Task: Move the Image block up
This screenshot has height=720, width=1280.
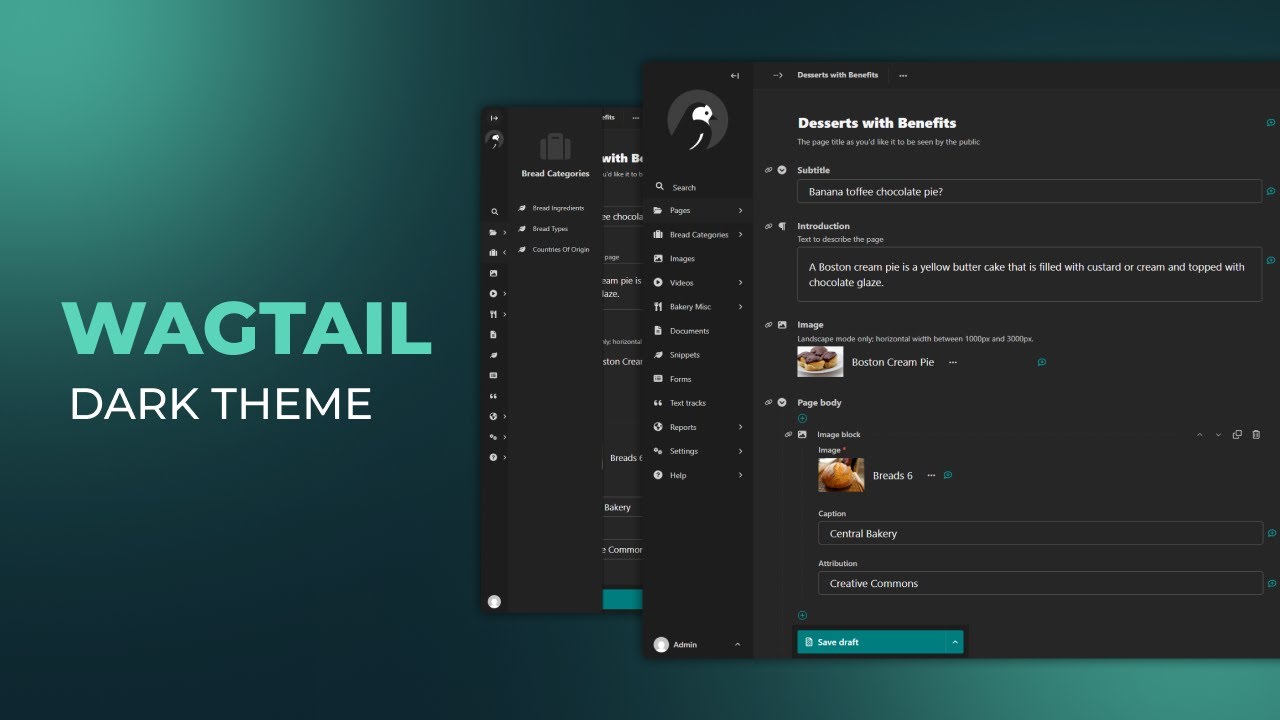Action: pyautogui.click(x=1200, y=434)
